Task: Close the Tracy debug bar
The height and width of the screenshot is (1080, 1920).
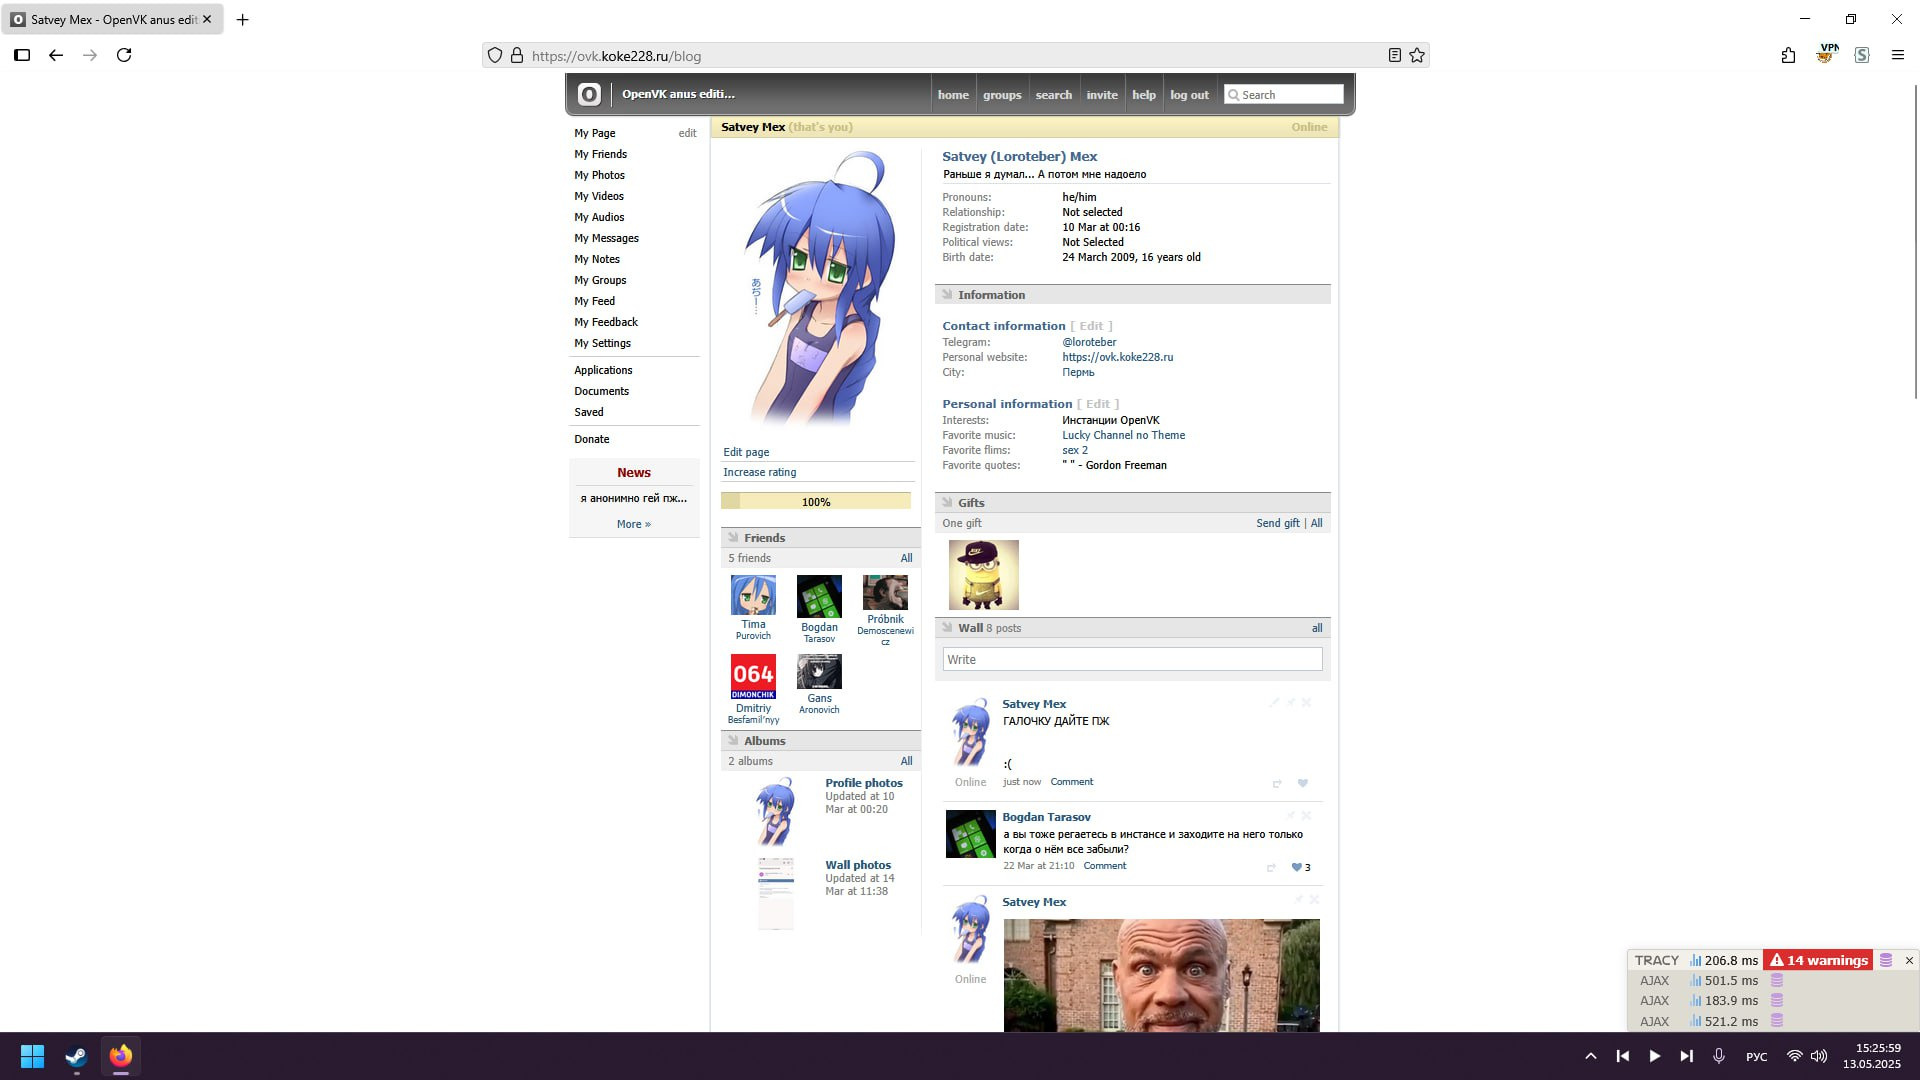Action: coord(1909,960)
